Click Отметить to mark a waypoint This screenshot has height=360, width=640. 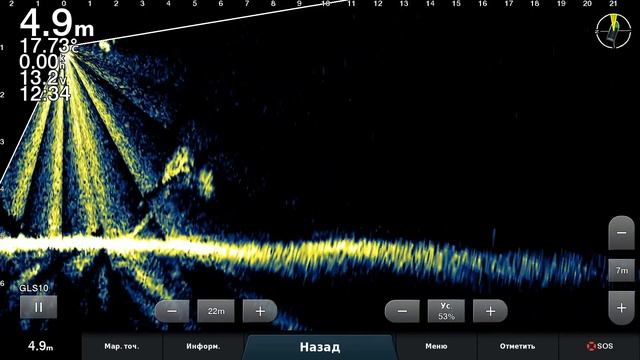pos(518,347)
